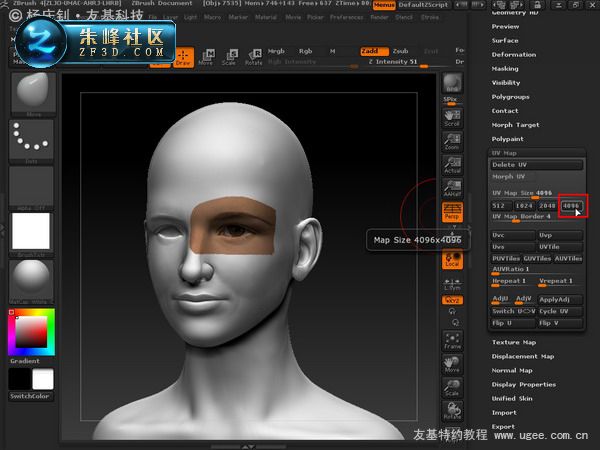Toggle Local transformations button
The height and width of the screenshot is (450, 600).
pos(452,259)
